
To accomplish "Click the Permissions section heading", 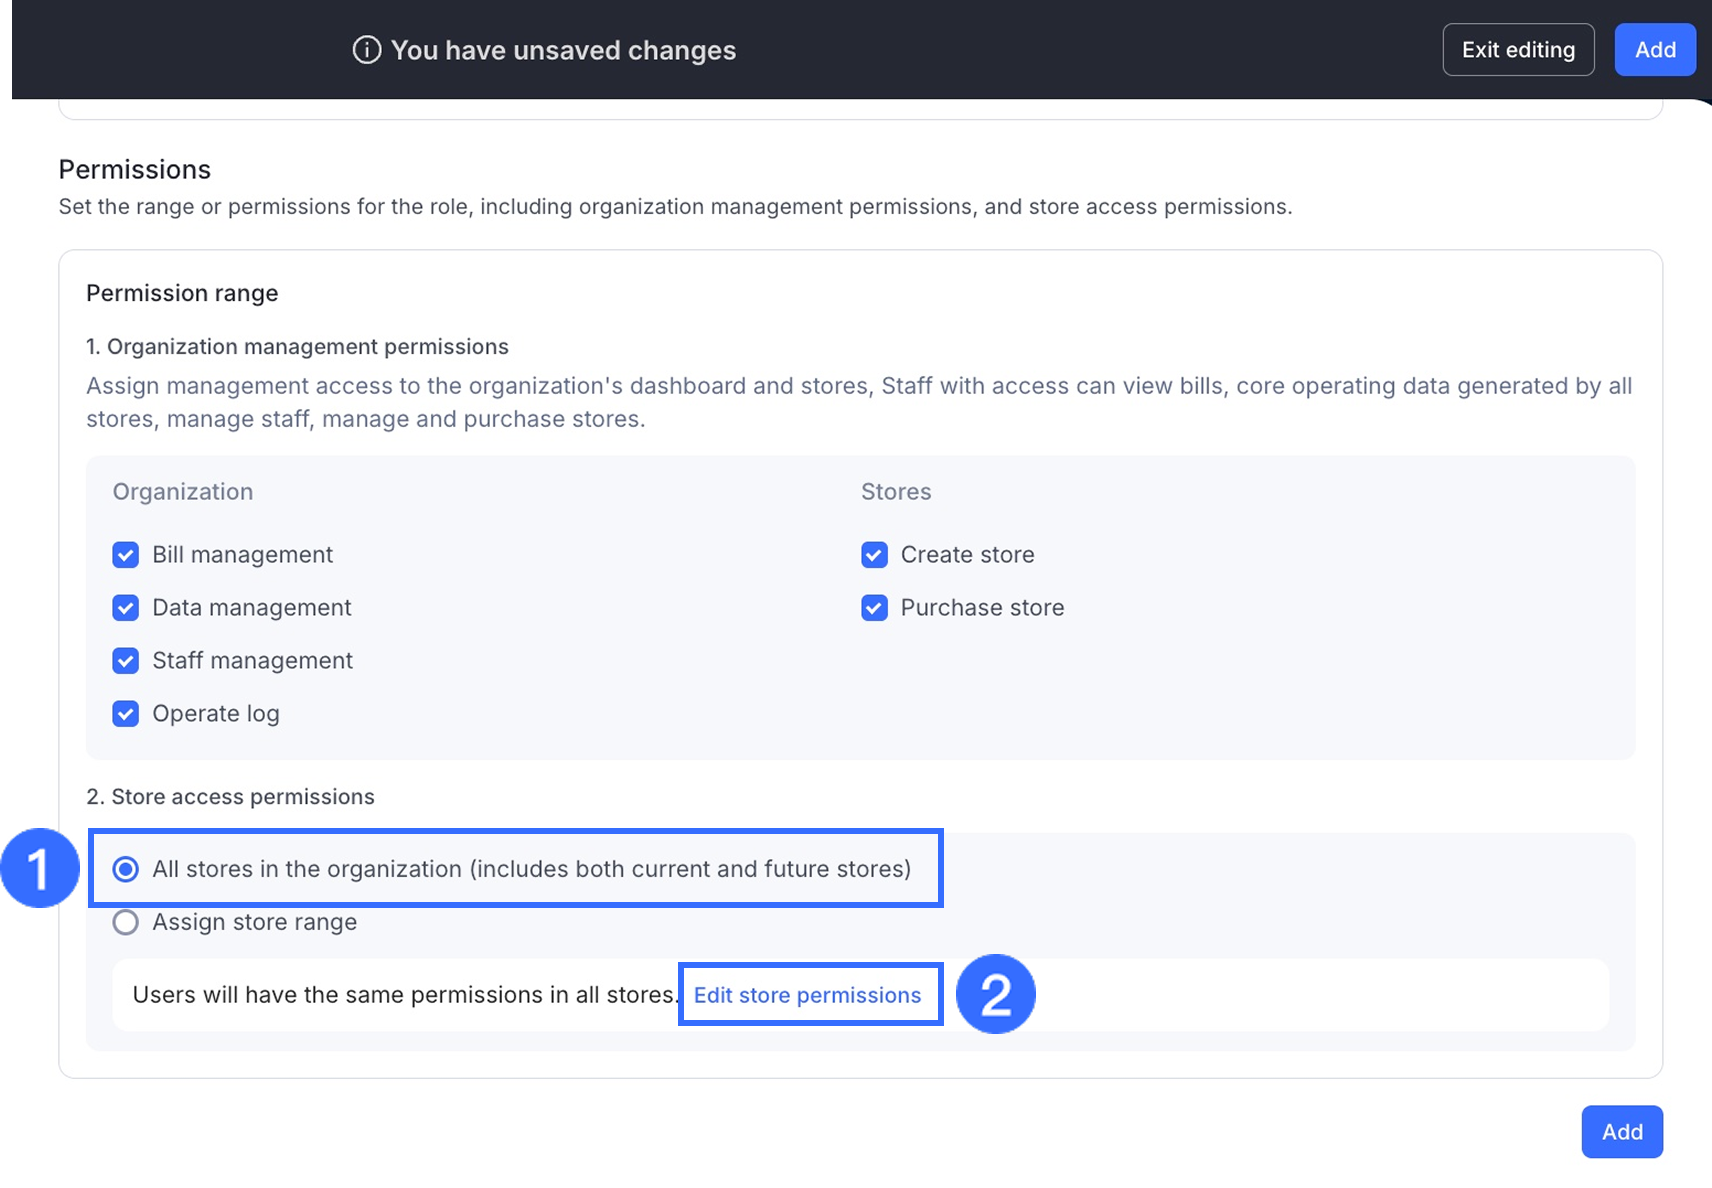I will point(135,170).
